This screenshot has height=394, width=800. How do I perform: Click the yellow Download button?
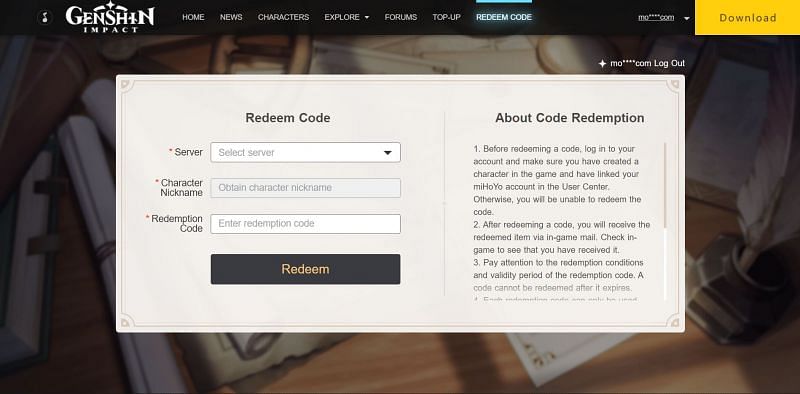[x=747, y=17]
